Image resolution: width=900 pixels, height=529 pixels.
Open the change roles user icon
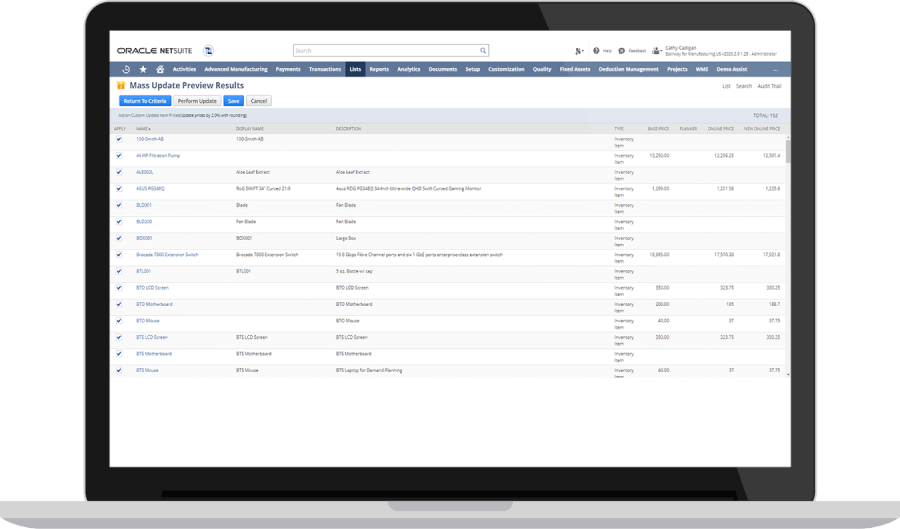pos(657,50)
